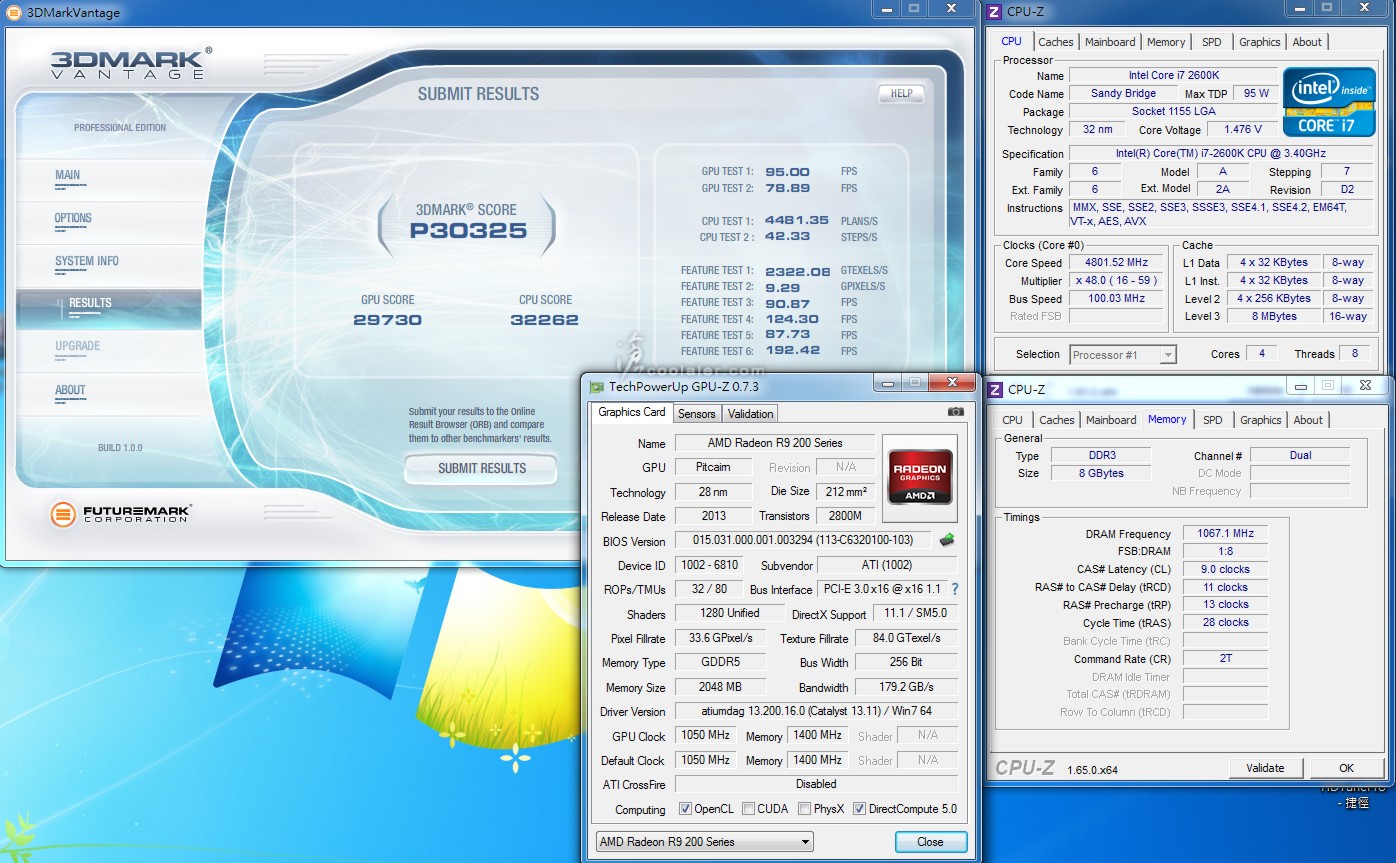Click the CPU score value 32262
The image size is (1396, 863).
coord(544,320)
